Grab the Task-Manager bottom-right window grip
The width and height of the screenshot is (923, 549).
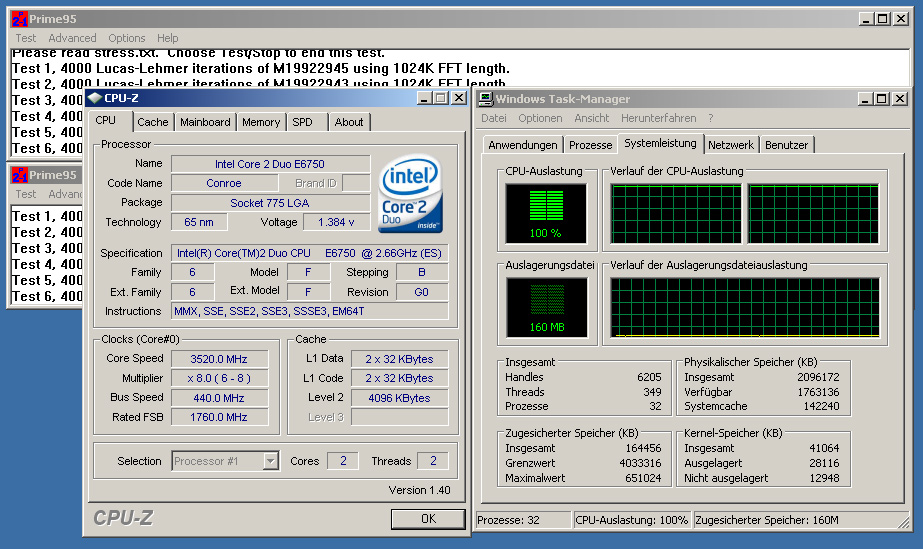pos(903,521)
